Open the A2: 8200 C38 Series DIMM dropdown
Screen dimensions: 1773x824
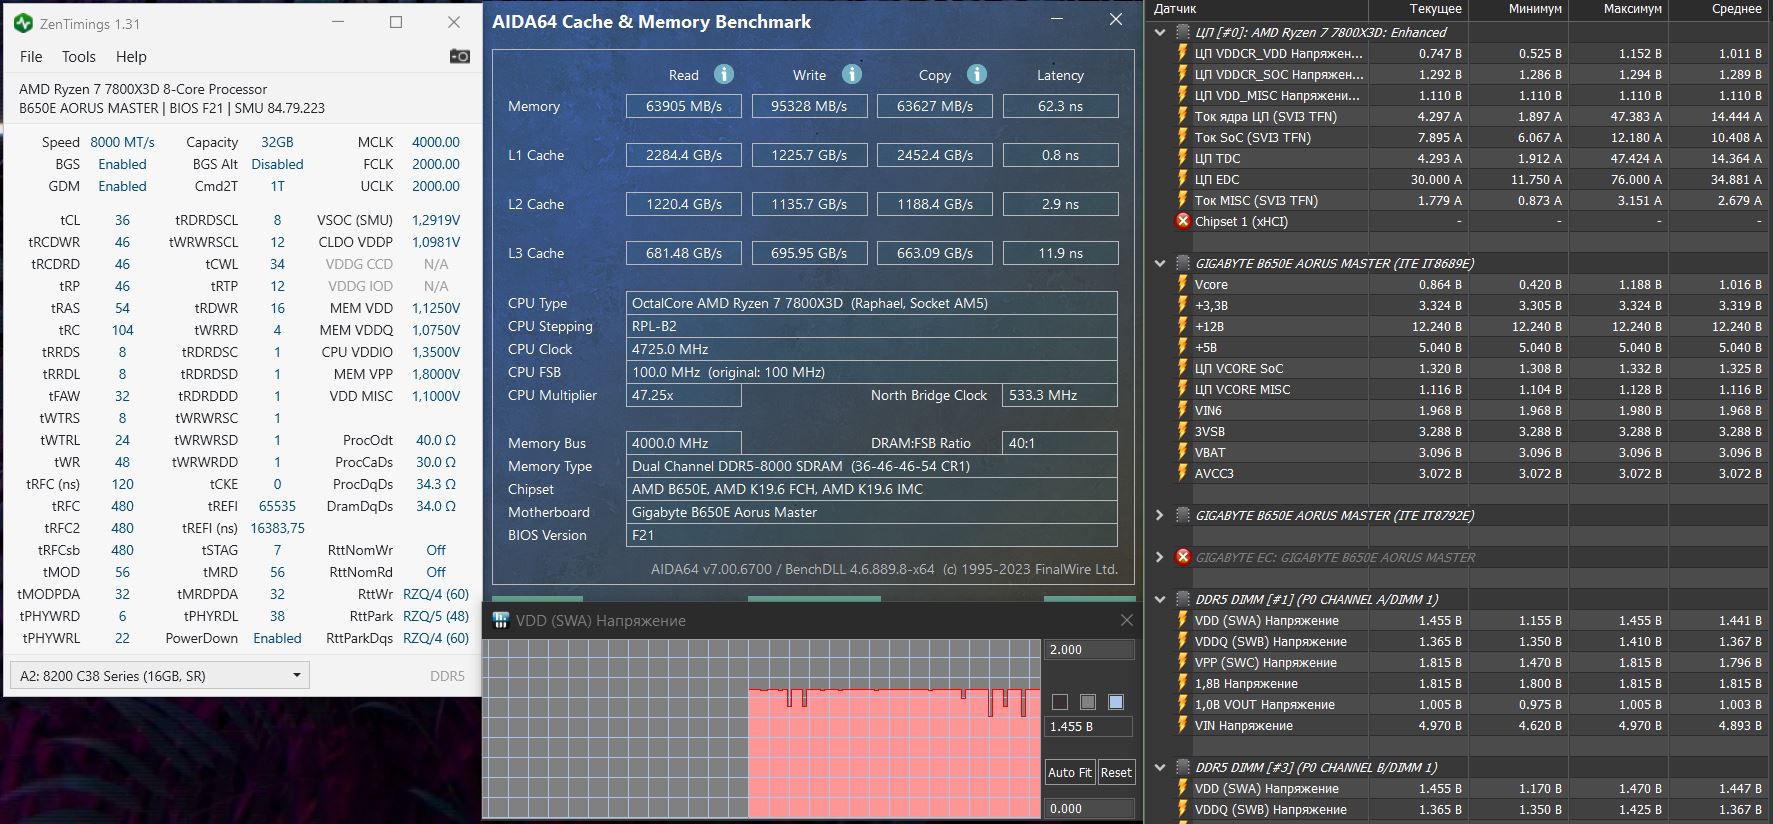click(x=159, y=676)
